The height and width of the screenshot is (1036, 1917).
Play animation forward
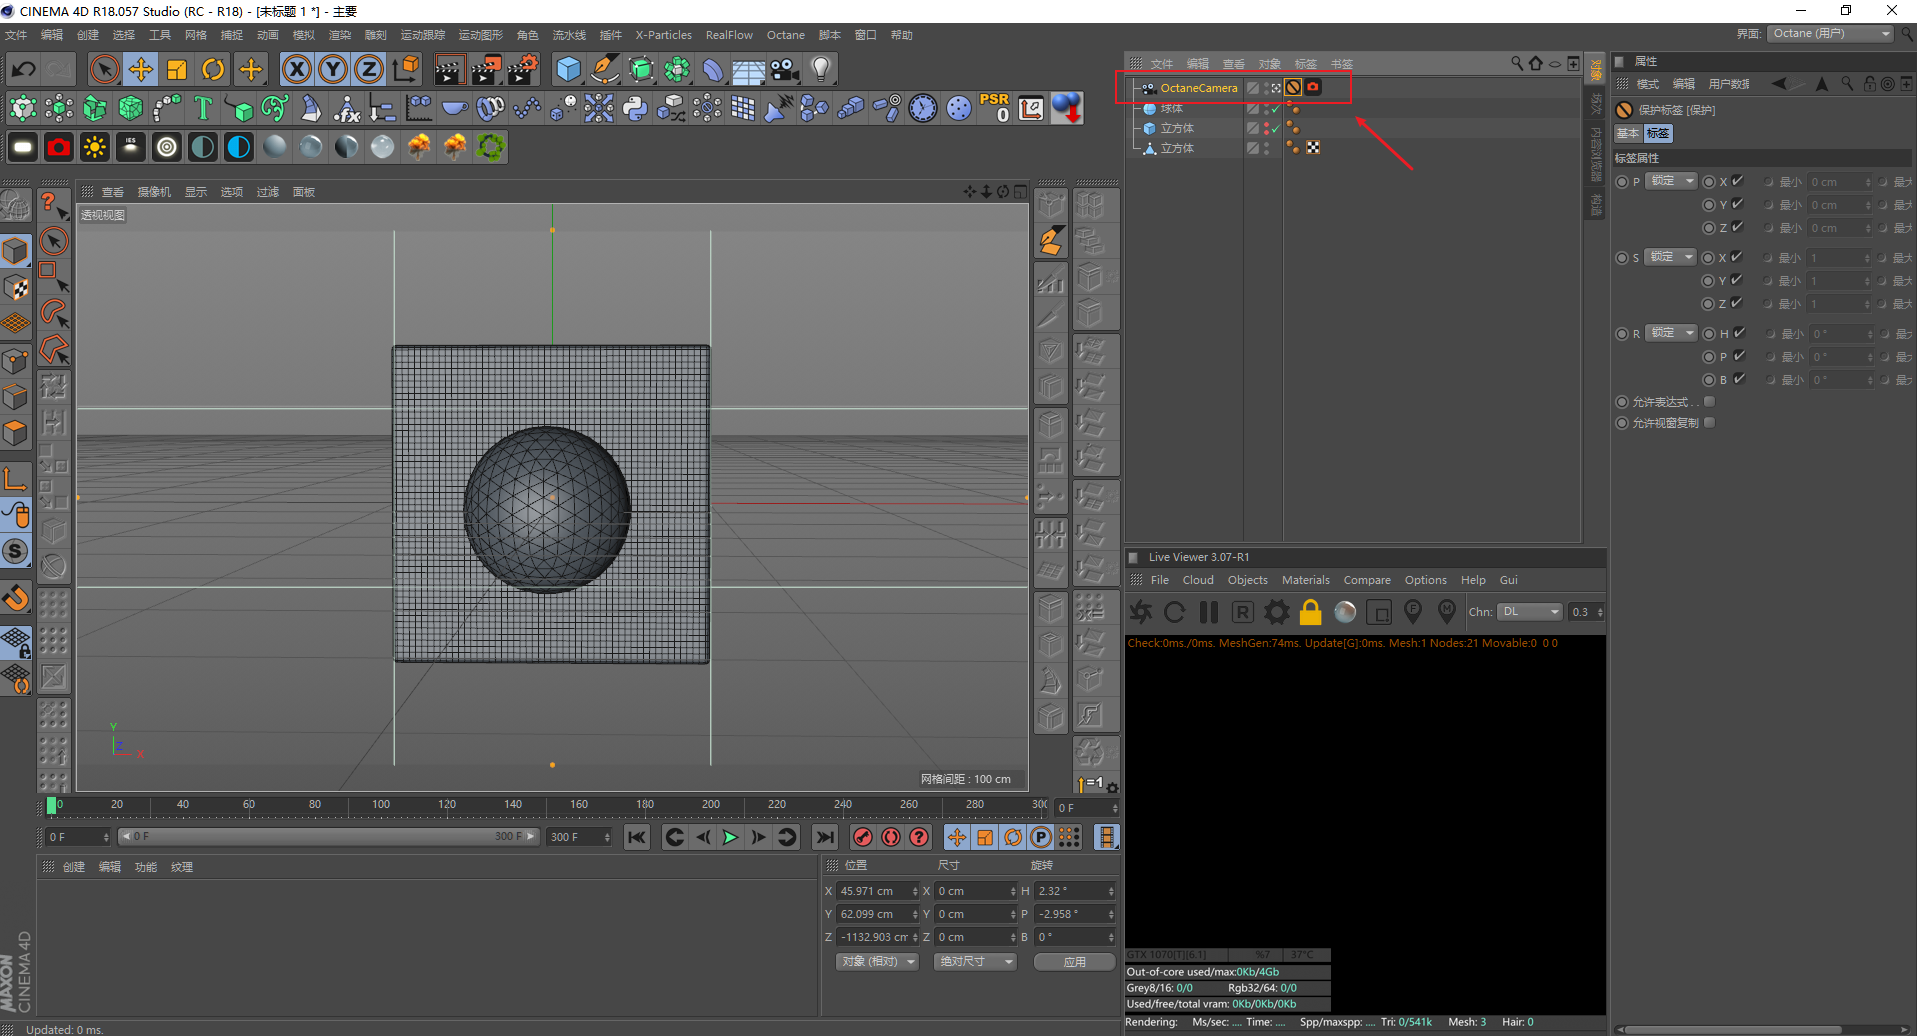tap(730, 837)
